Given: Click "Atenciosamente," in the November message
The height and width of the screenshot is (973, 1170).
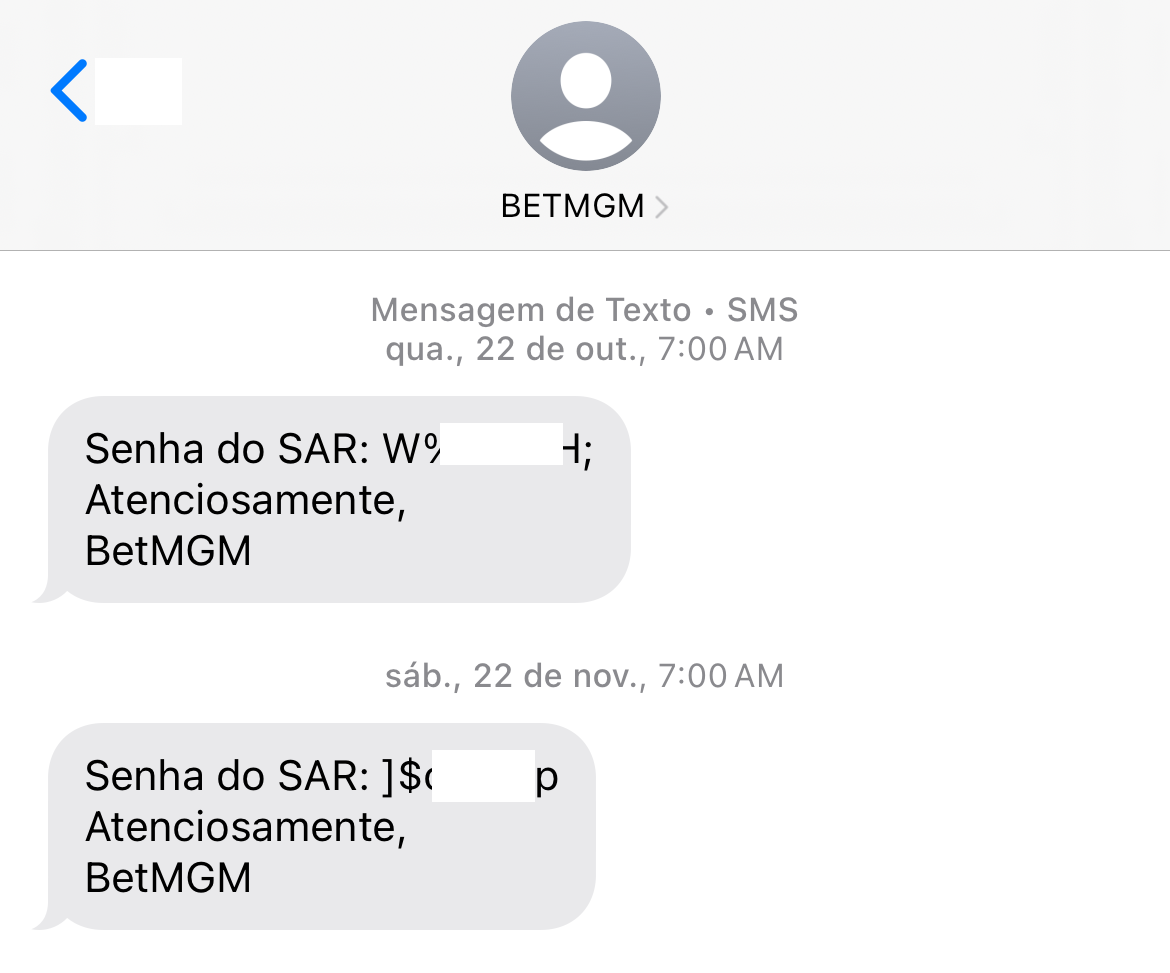Looking at the screenshot, I should pos(245,827).
